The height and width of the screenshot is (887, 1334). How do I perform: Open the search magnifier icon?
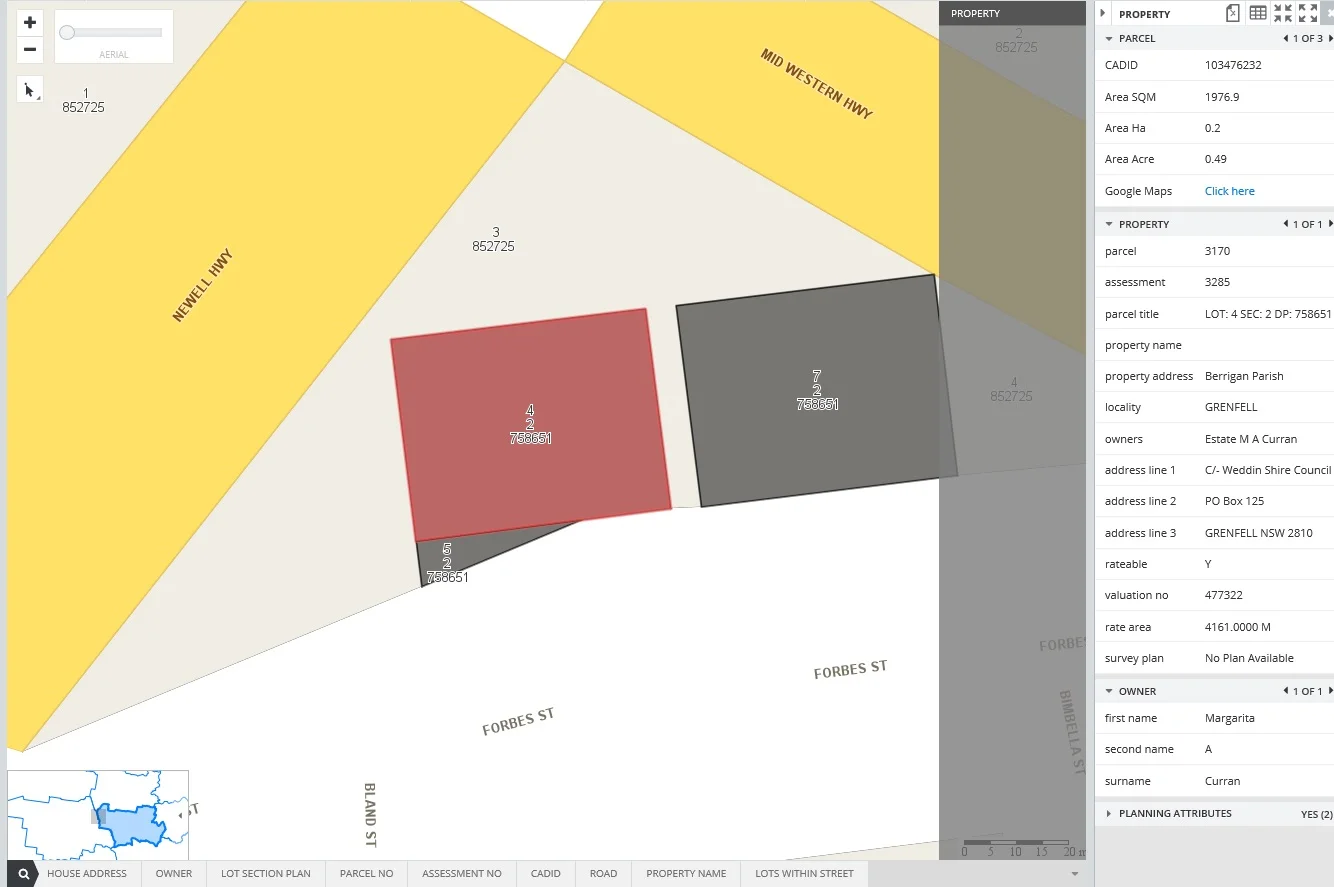(x=23, y=874)
